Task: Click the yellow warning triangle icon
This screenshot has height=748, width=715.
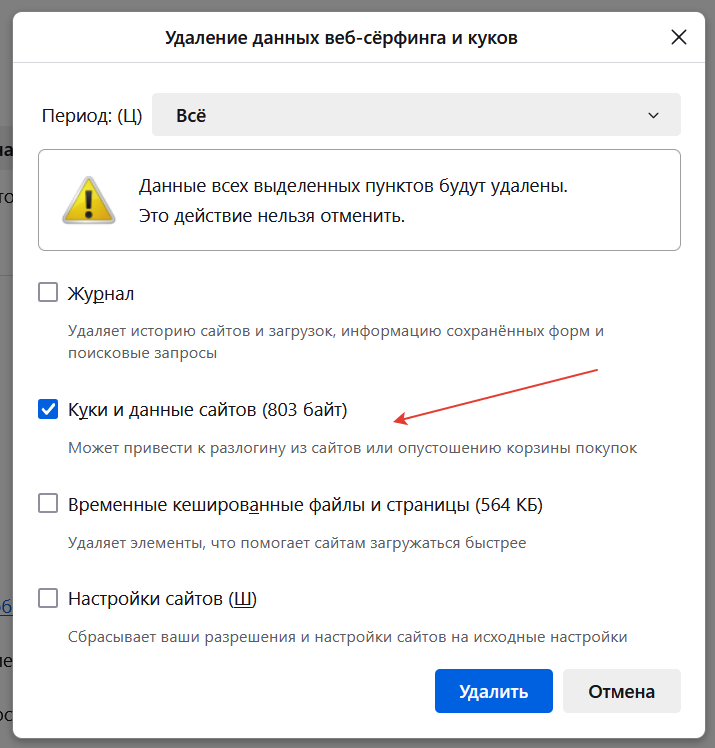Action: pos(89,200)
